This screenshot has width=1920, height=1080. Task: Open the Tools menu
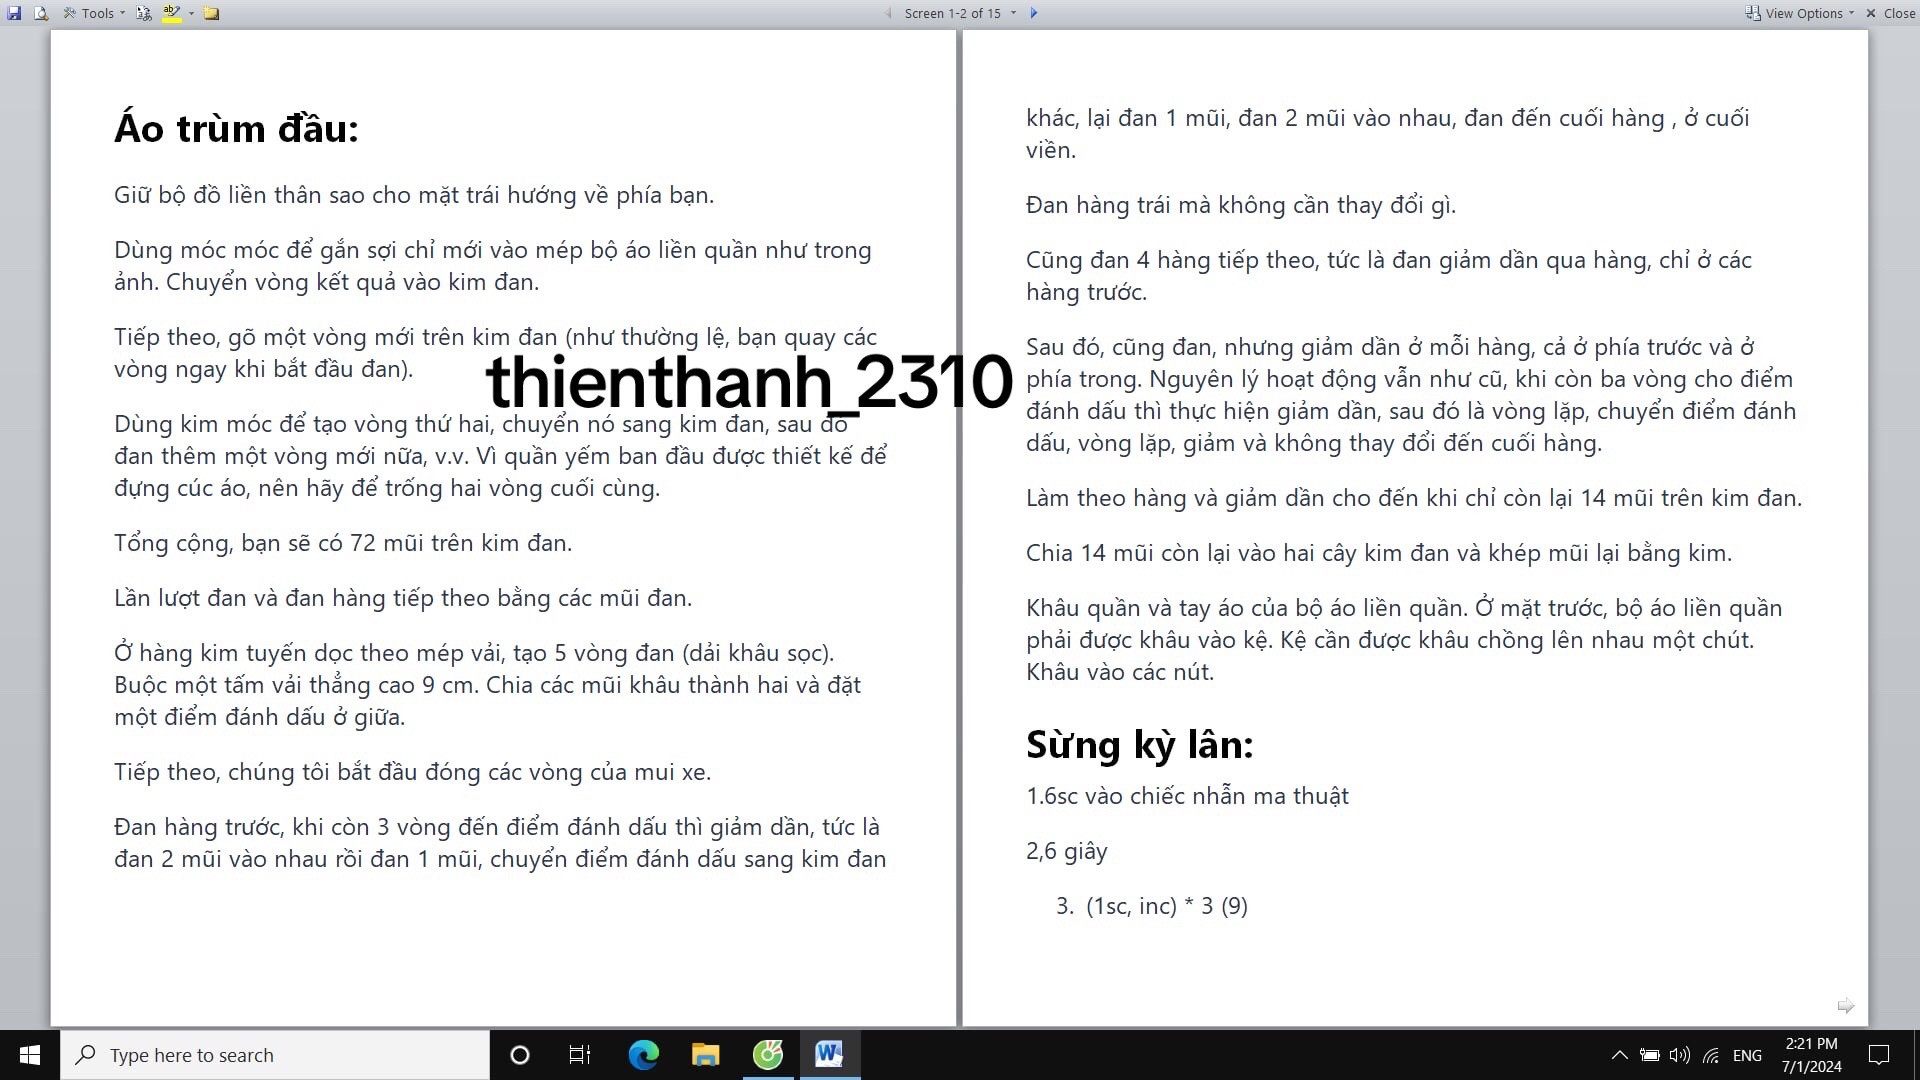pyautogui.click(x=95, y=13)
